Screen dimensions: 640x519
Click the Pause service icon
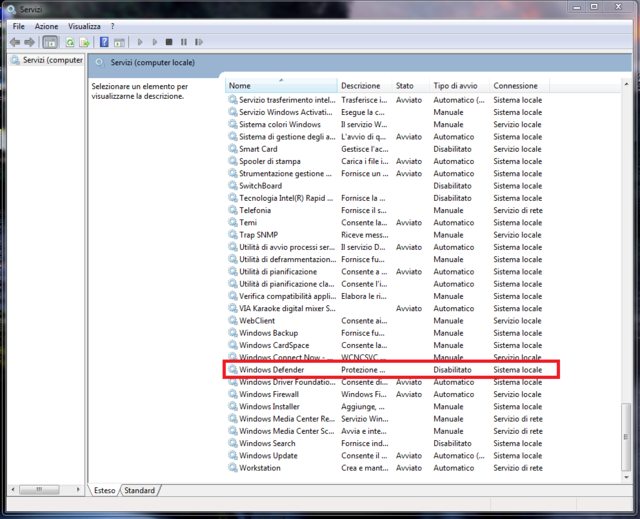(184, 42)
